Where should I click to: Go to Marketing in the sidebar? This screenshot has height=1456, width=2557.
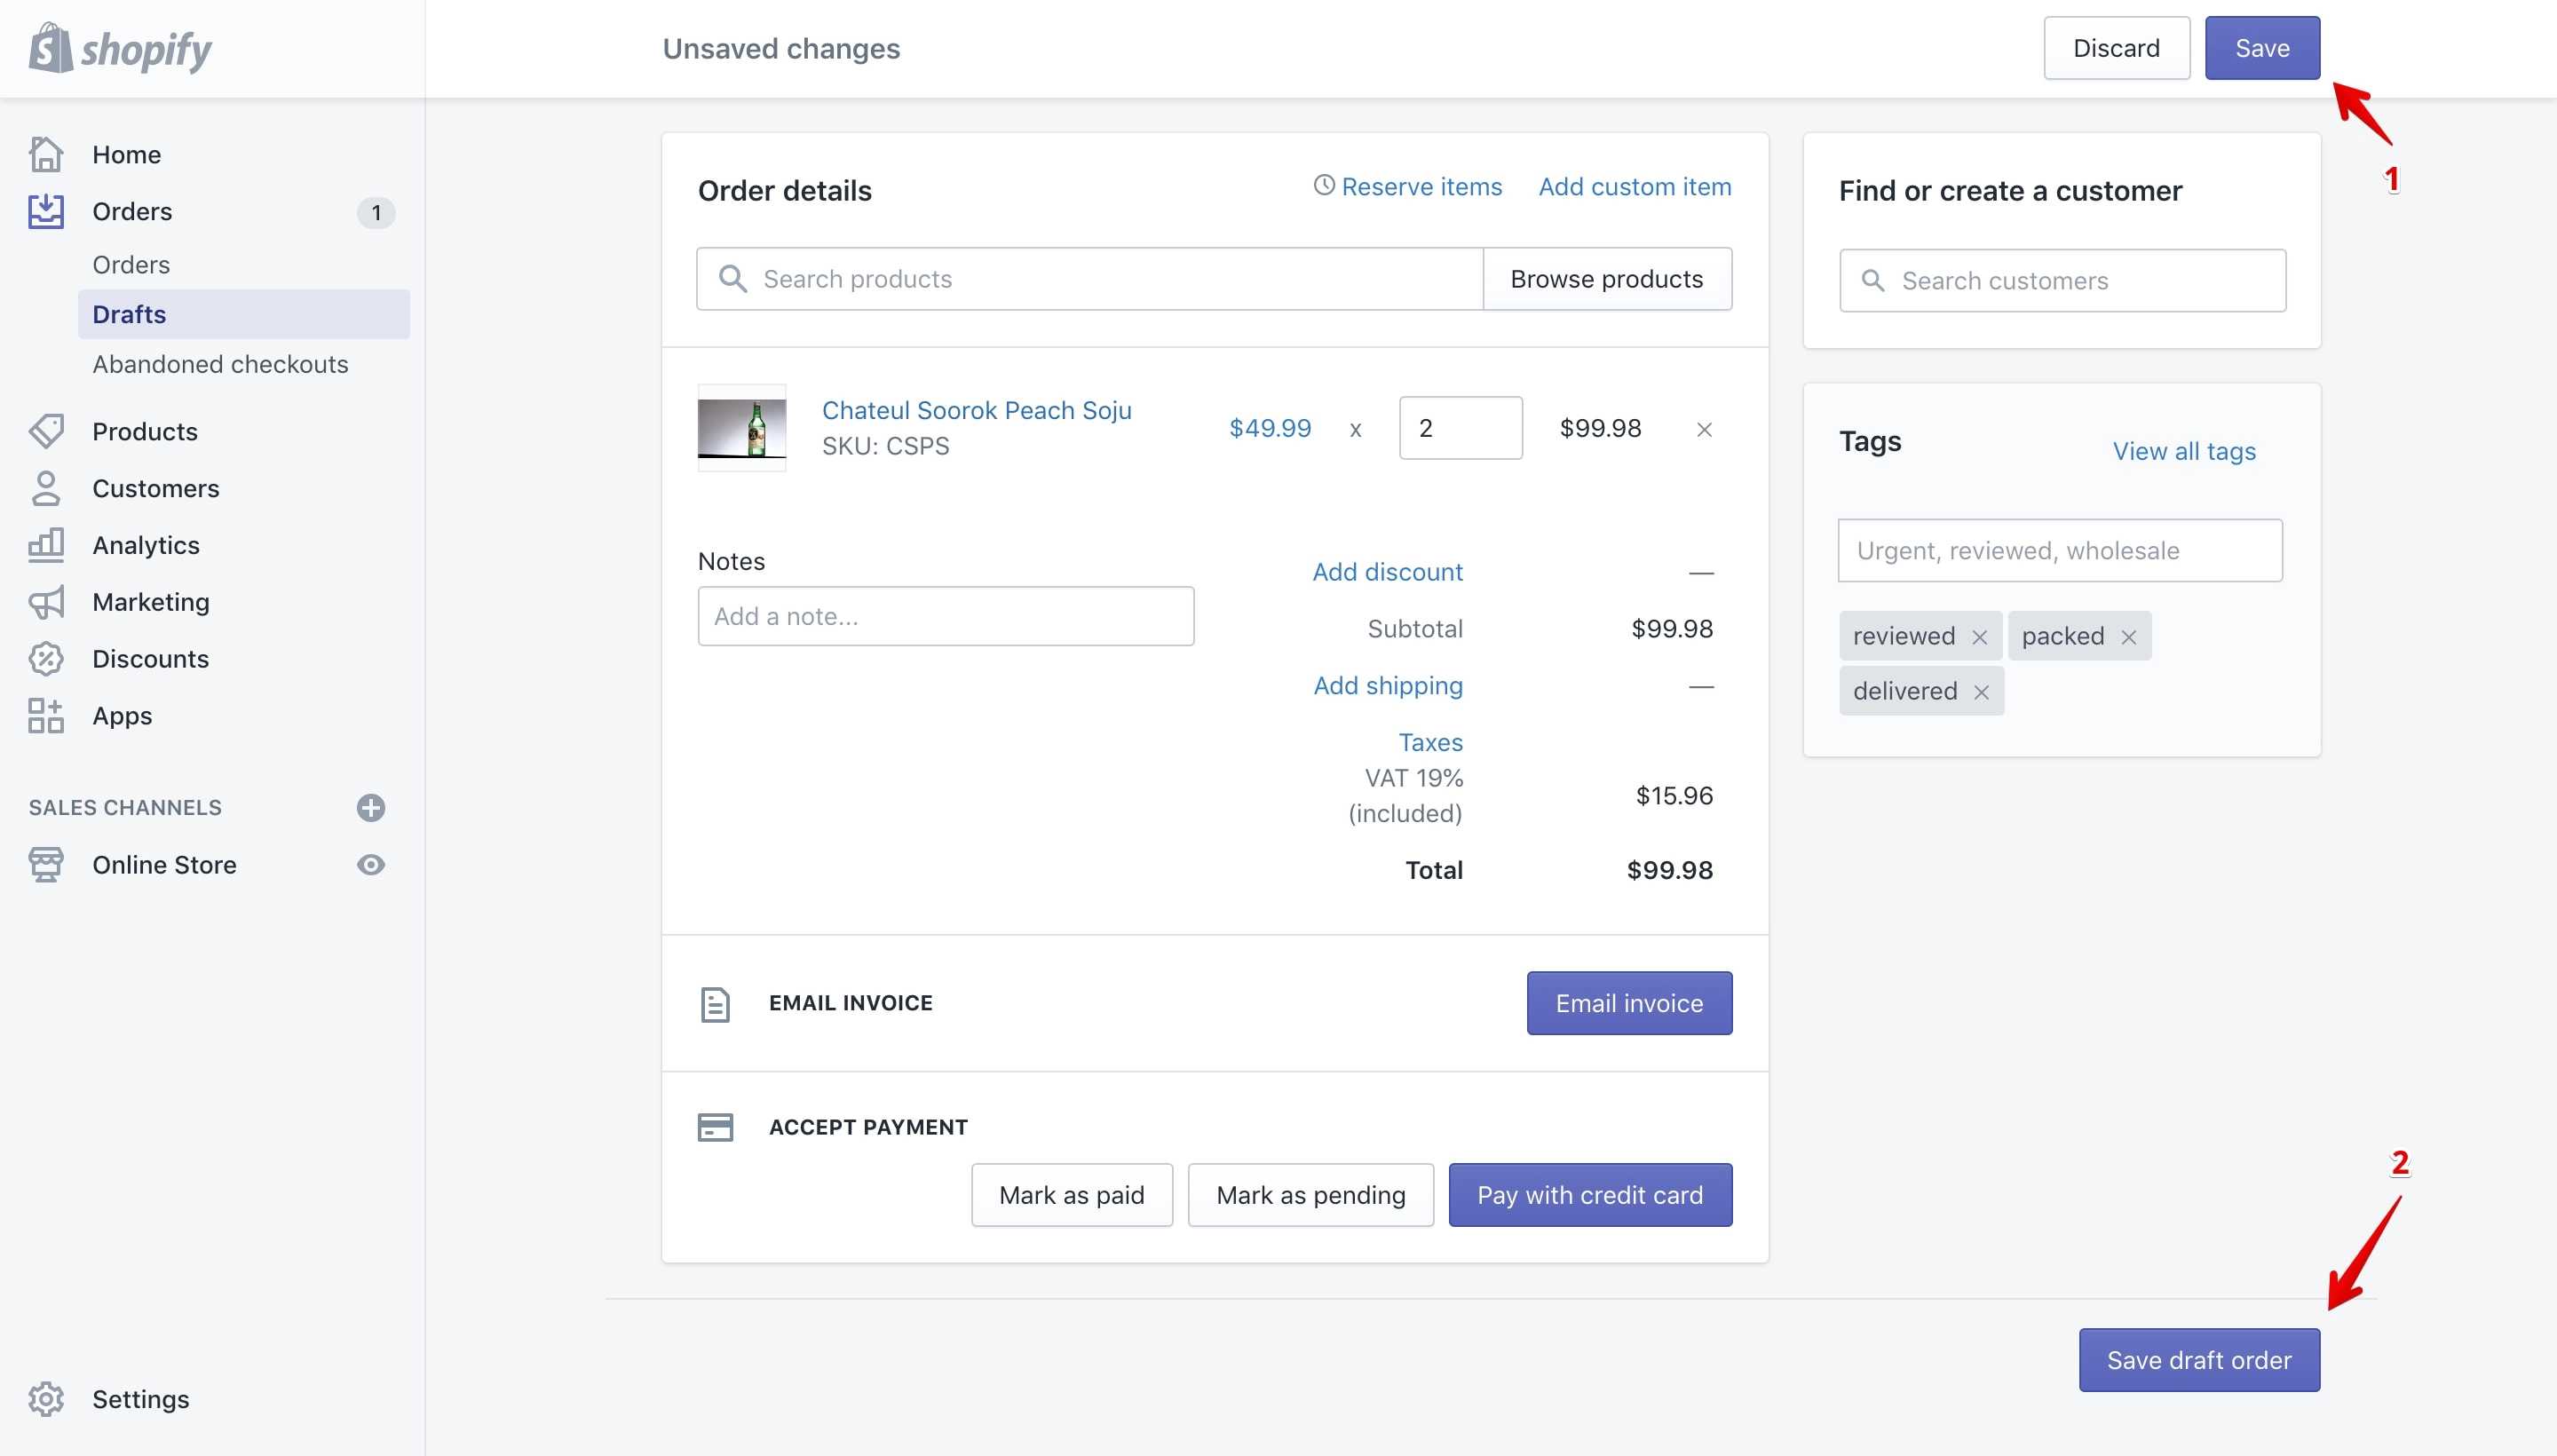(151, 602)
